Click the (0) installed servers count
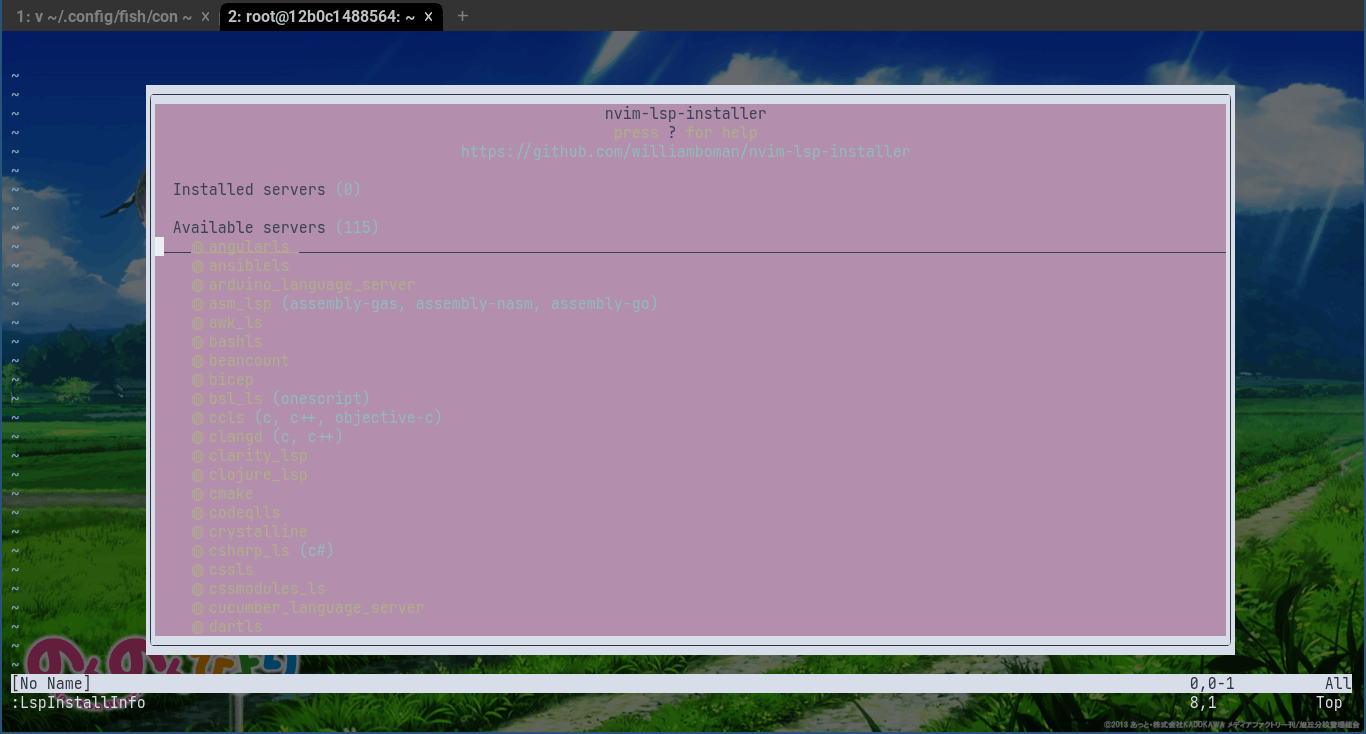 [348, 190]
